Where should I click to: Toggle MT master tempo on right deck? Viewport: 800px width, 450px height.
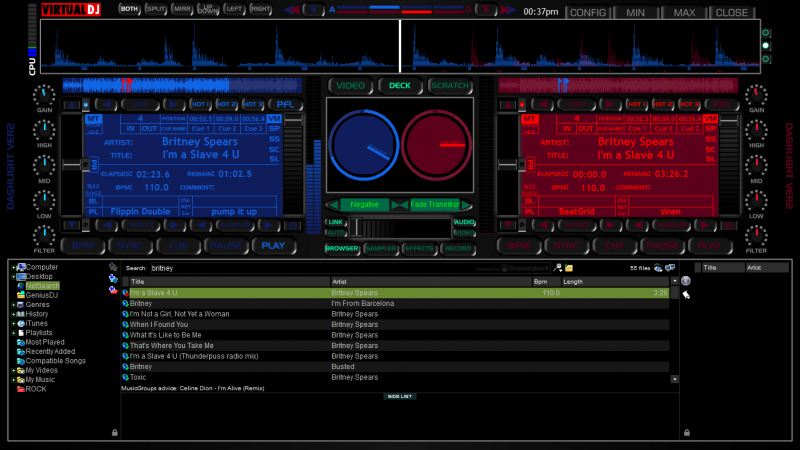point(529,118)
